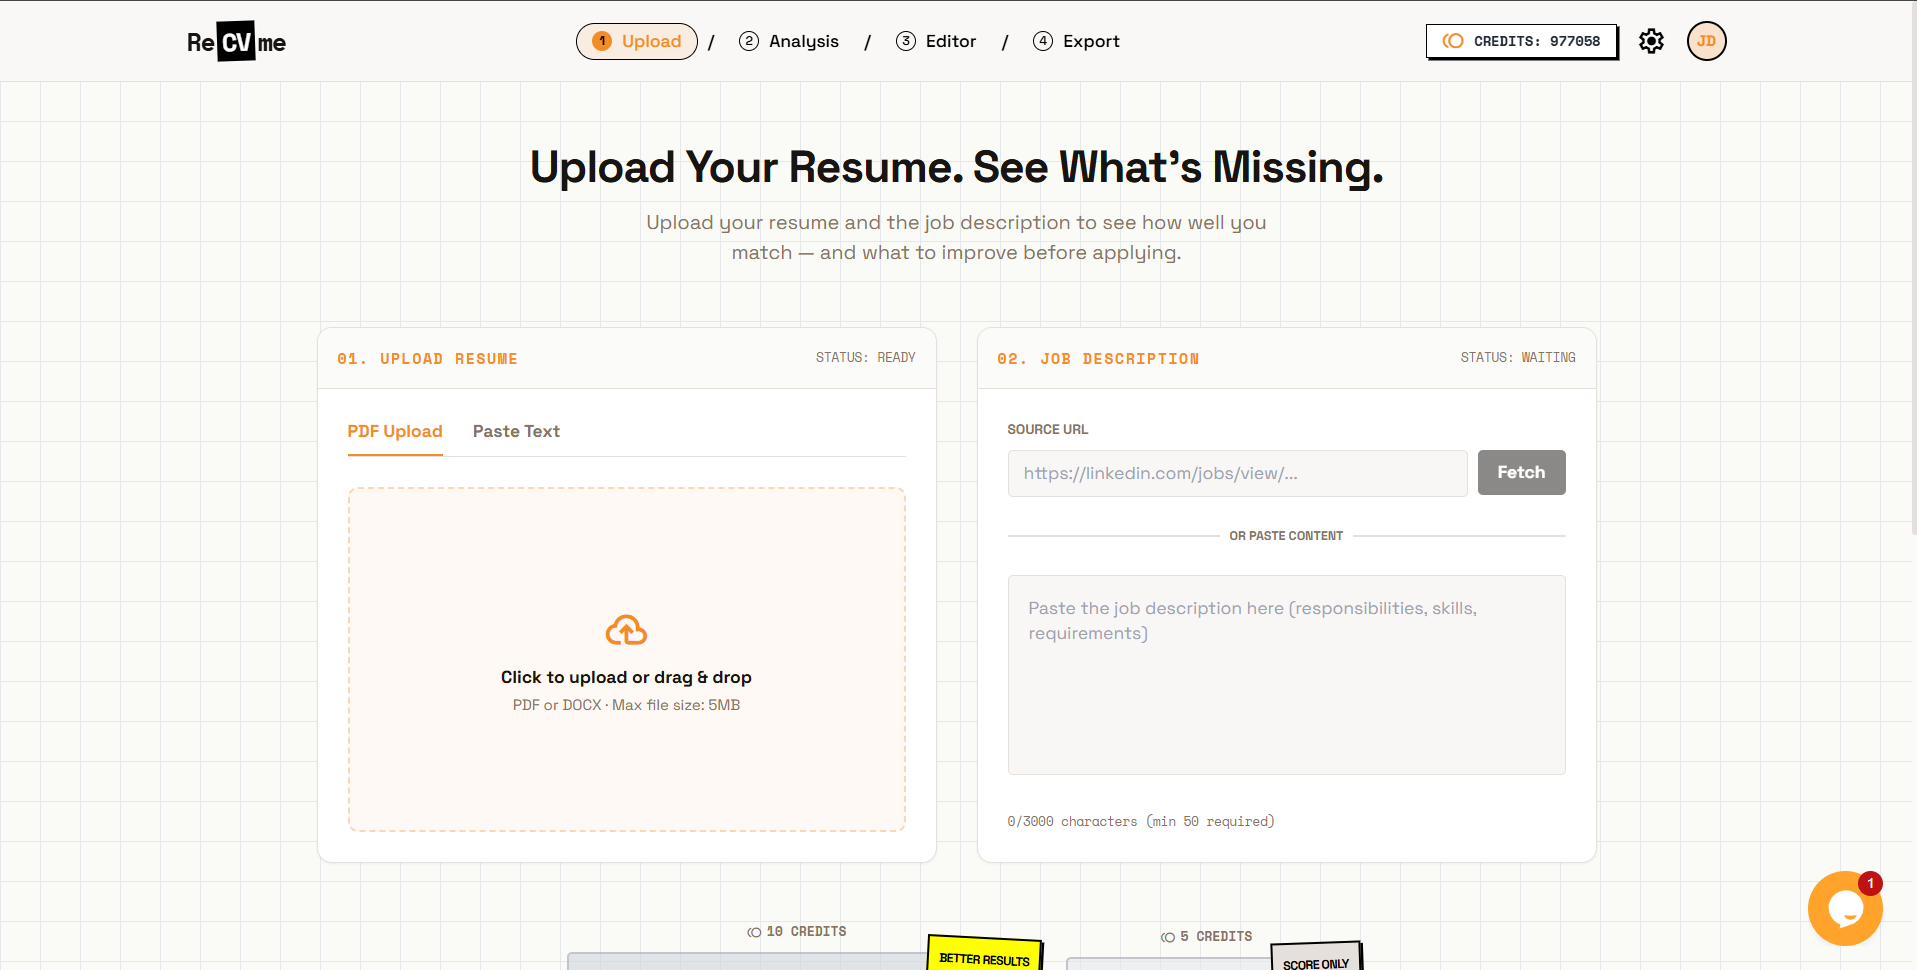Go to the Upload step
Viewport: 1917px width, 970px height.
click(x=637, y=41)
